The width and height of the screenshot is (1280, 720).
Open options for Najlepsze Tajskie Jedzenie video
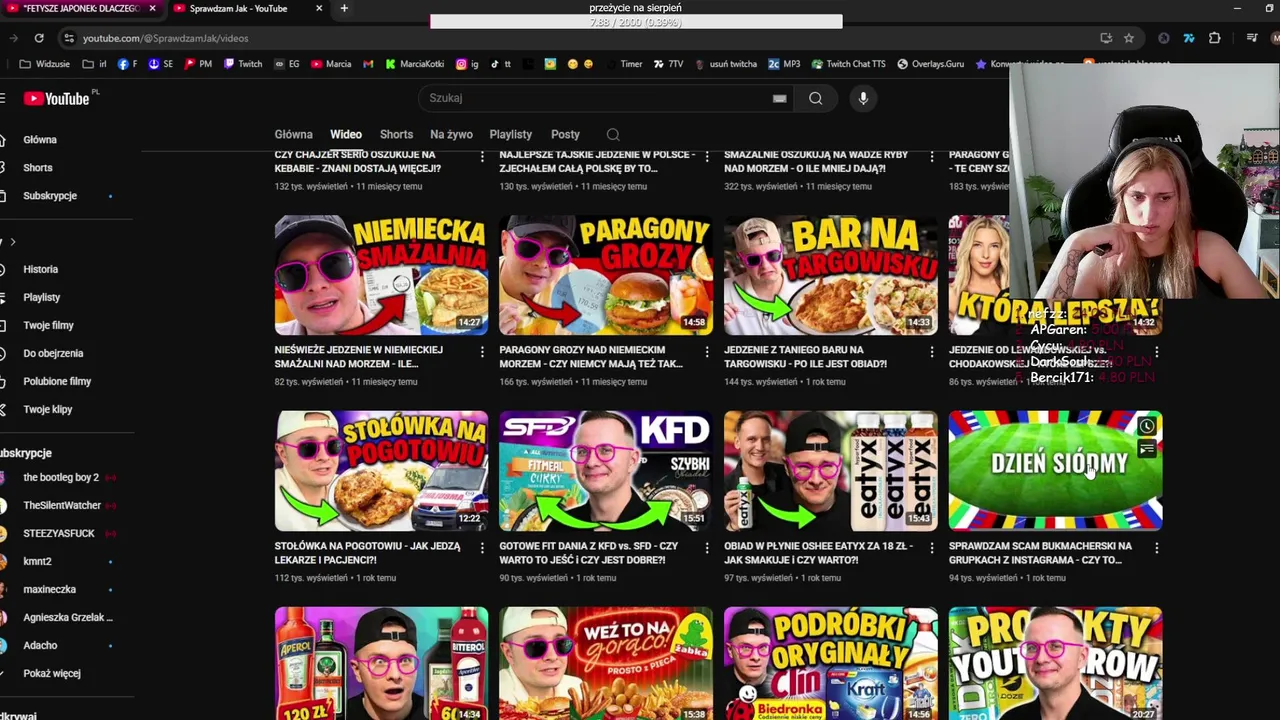click(x=707, y=157)
